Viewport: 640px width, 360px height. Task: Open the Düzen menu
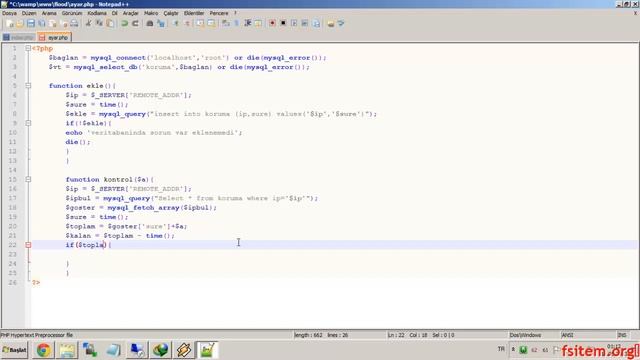[29, 13]
